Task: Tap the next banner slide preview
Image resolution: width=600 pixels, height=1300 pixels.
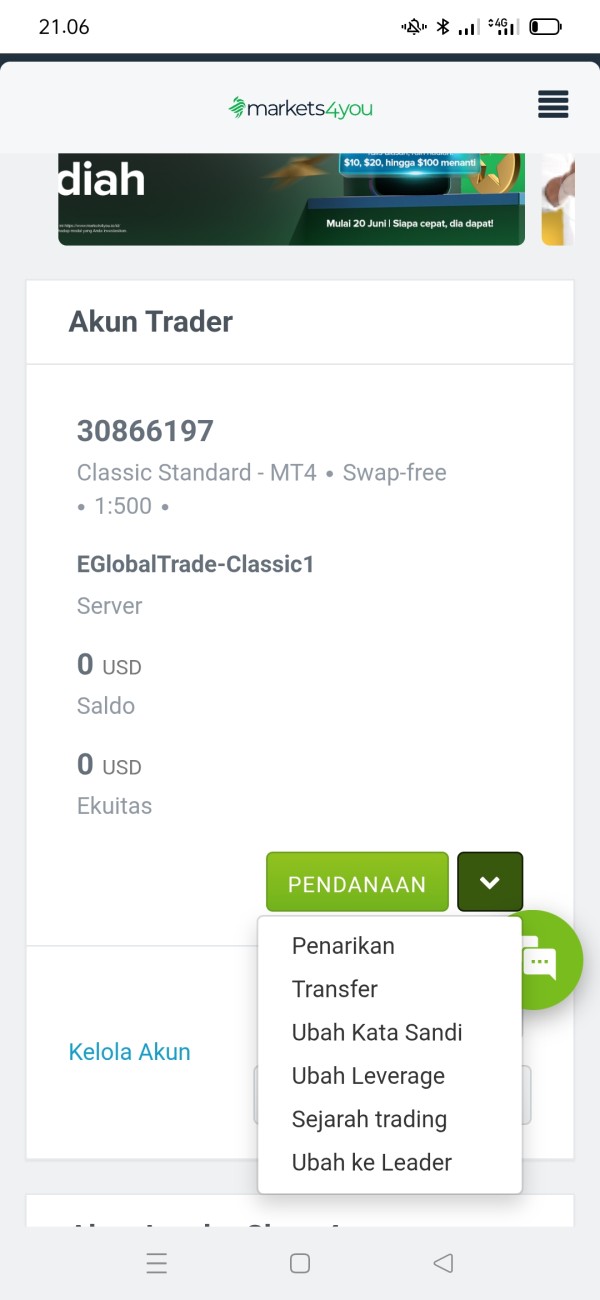Action: pyautogui.click(x=558, y=199)
